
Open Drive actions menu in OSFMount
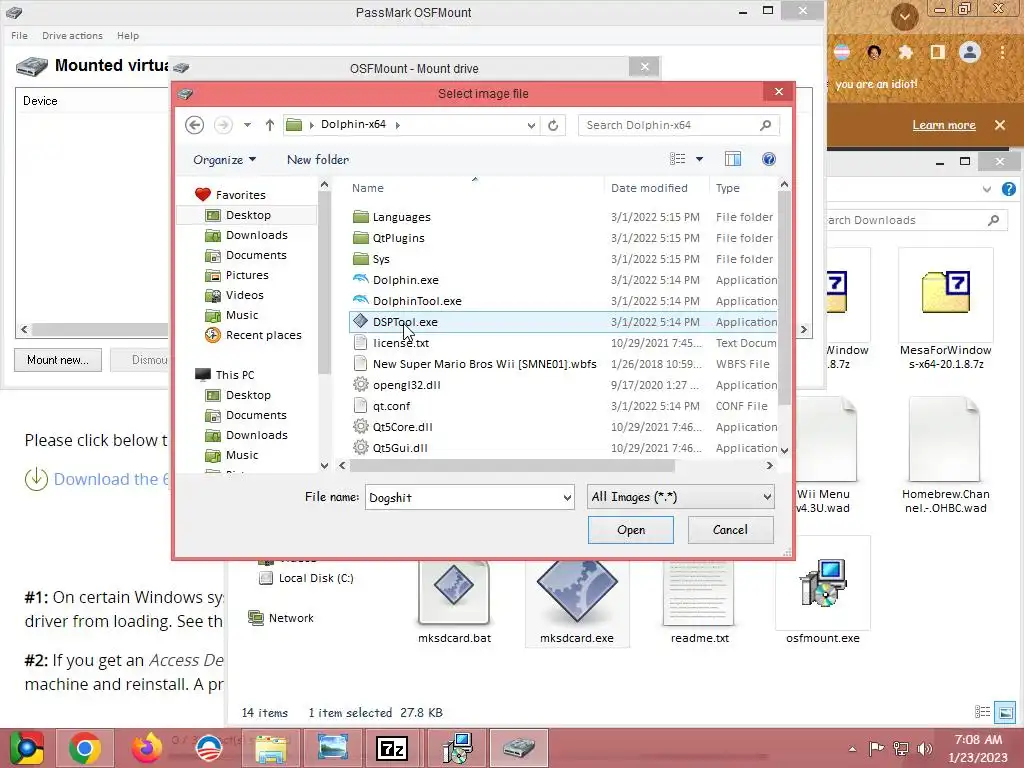point(72,36)
